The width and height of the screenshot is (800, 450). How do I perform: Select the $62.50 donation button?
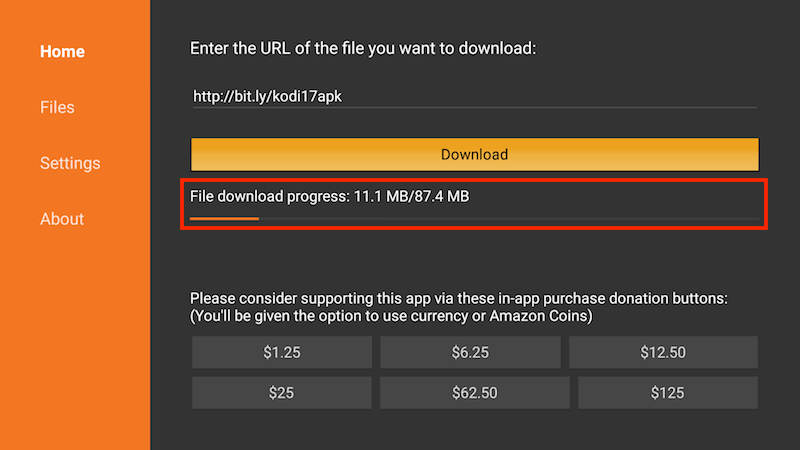474,393
